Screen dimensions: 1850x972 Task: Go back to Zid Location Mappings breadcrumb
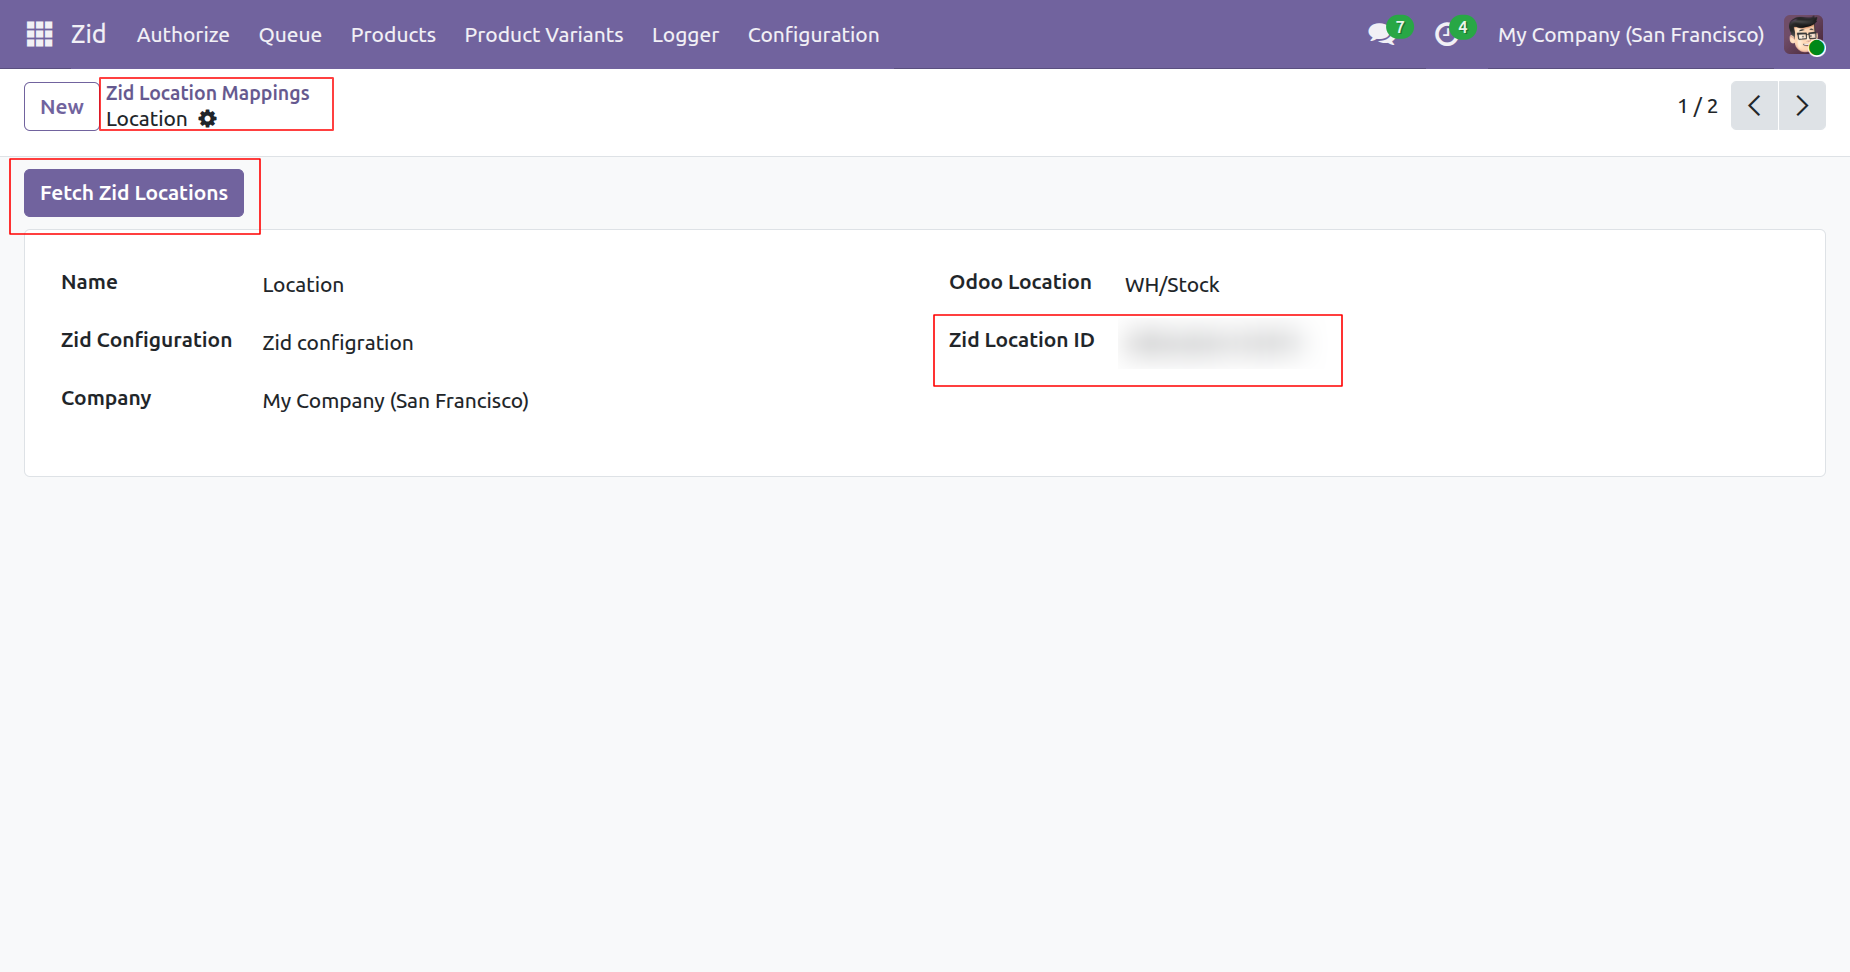coord(208,93)
